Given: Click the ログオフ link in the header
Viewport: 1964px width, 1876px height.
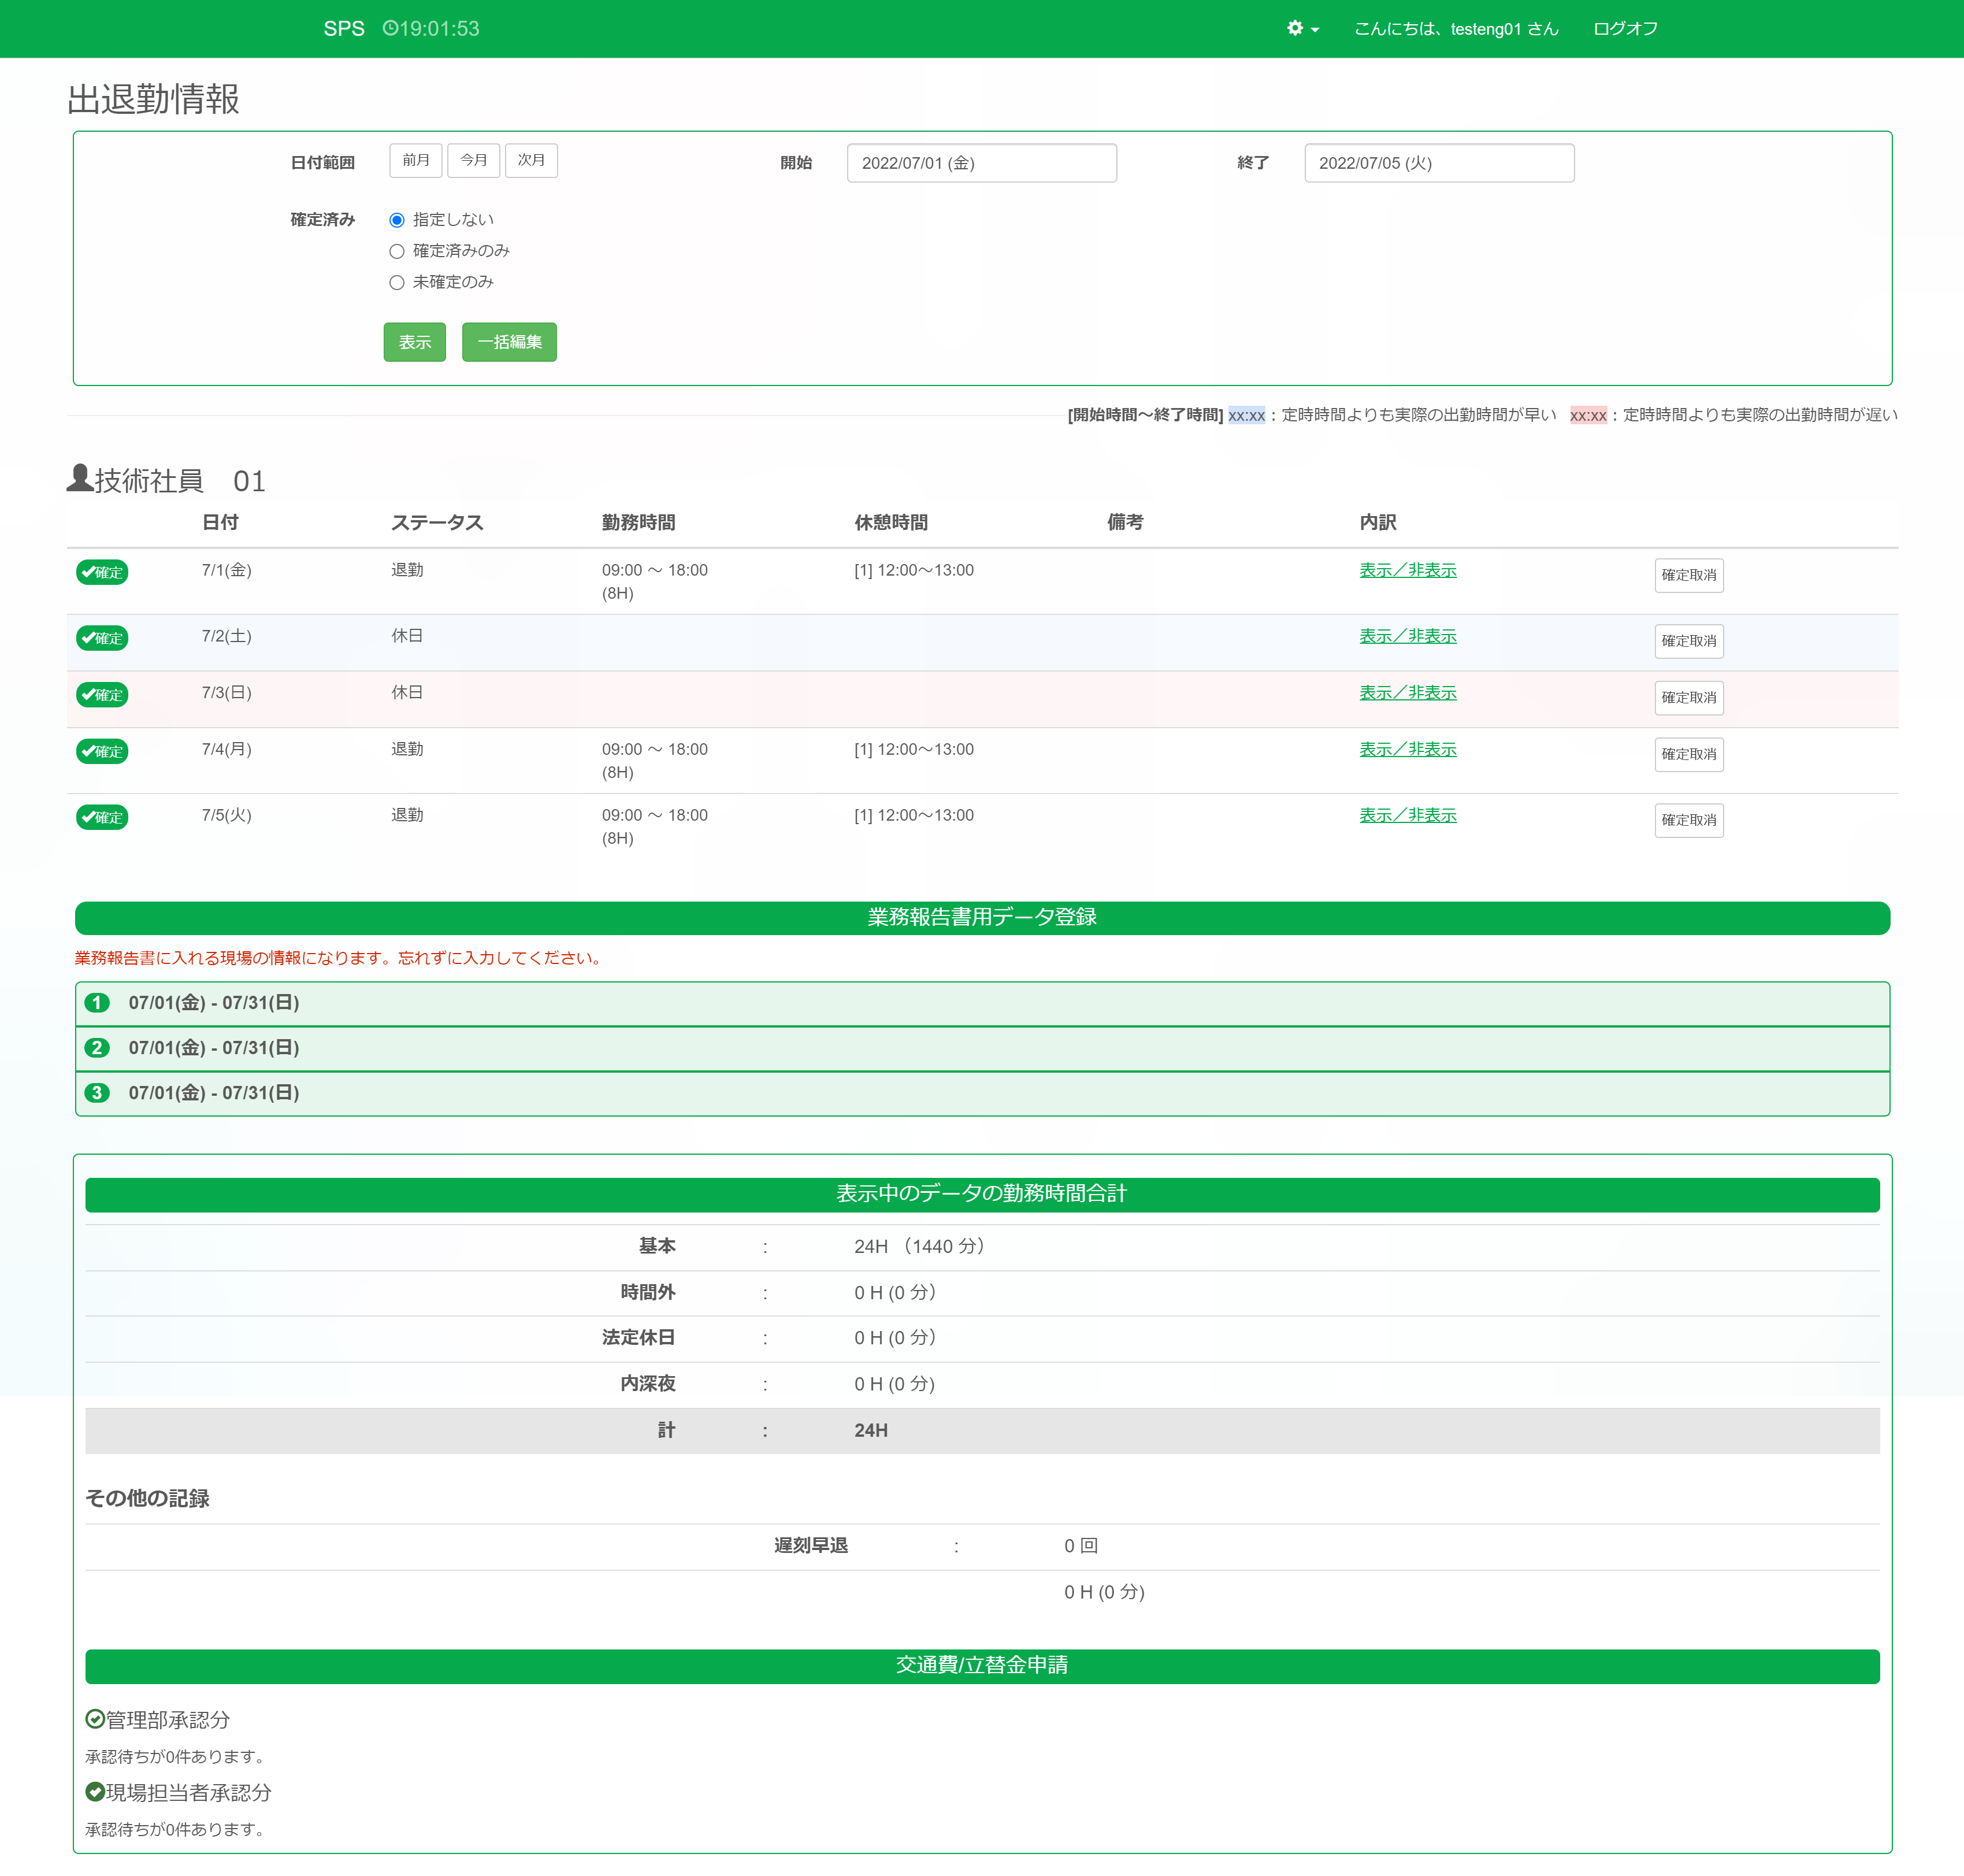Looking at the screenshot, I should tap(1625, 29).
